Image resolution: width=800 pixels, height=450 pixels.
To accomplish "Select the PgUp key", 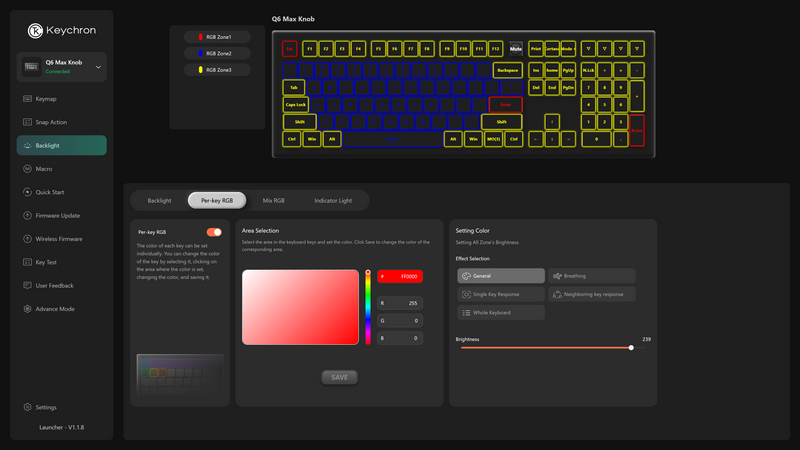I will 568,70.
